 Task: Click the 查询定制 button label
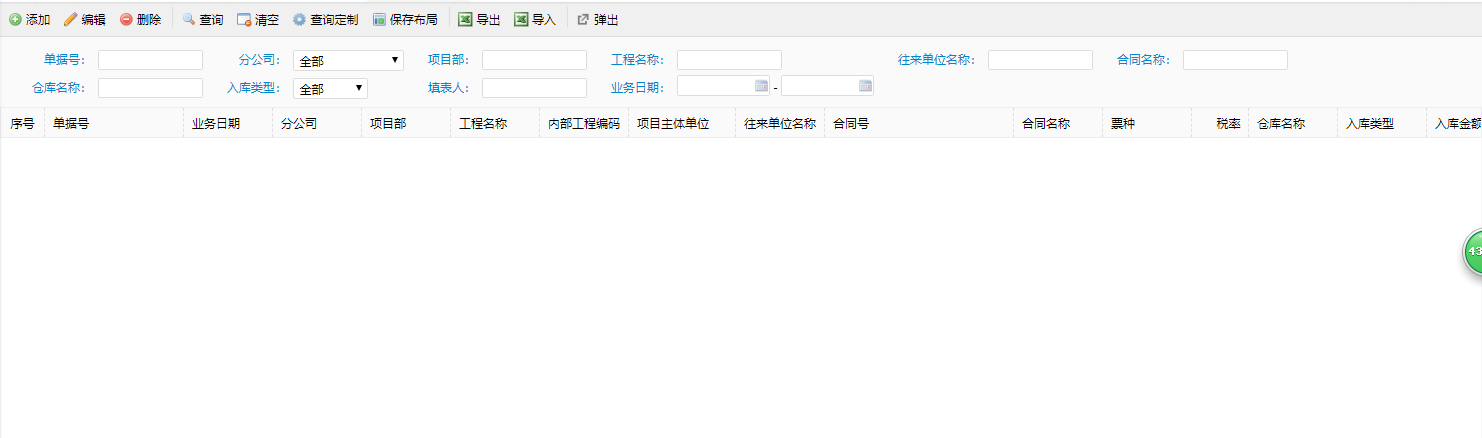pos(334,20)
